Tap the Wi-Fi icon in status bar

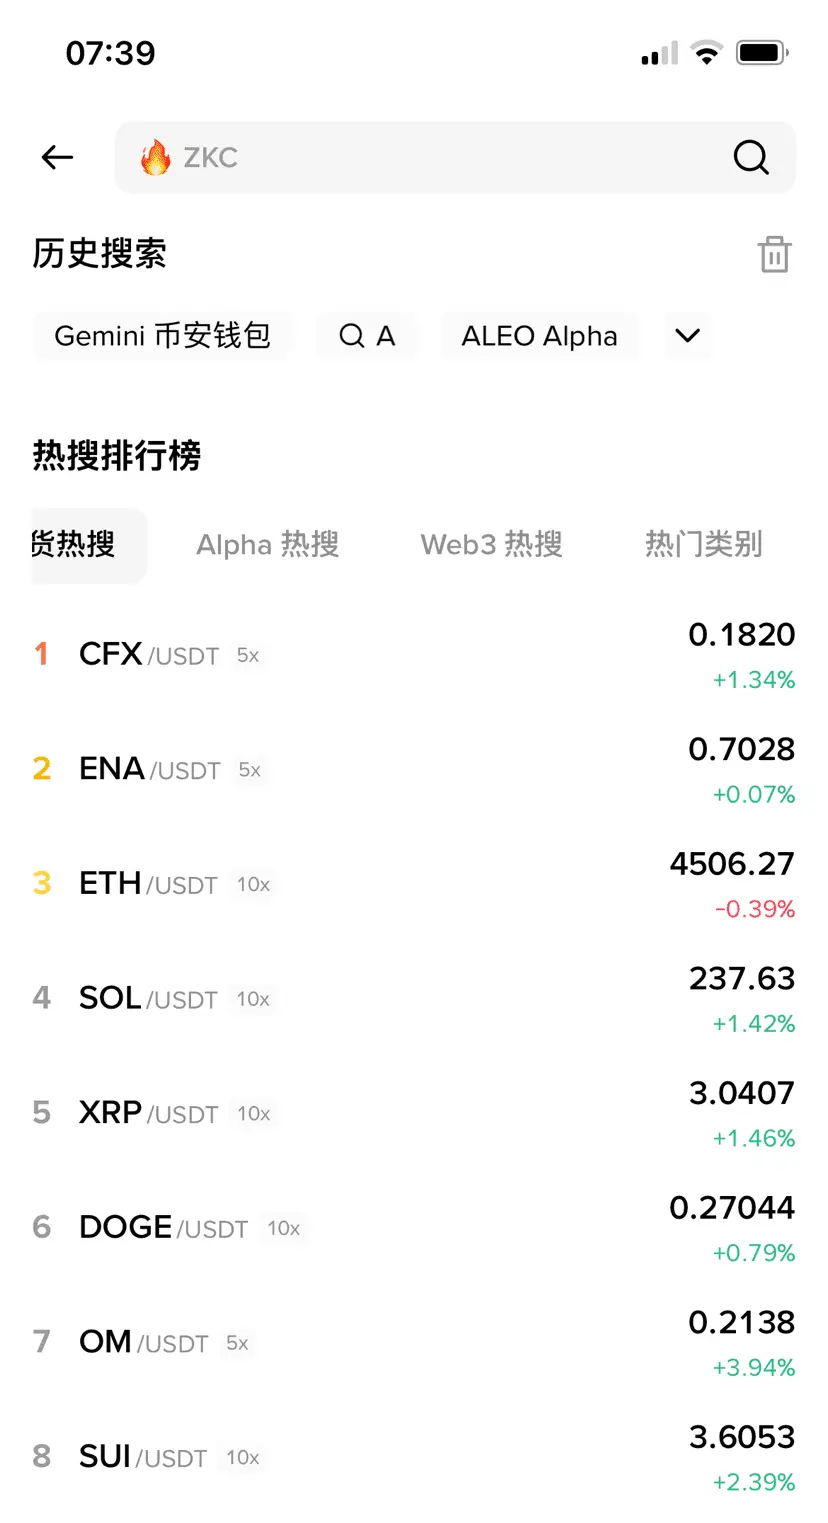707,53
